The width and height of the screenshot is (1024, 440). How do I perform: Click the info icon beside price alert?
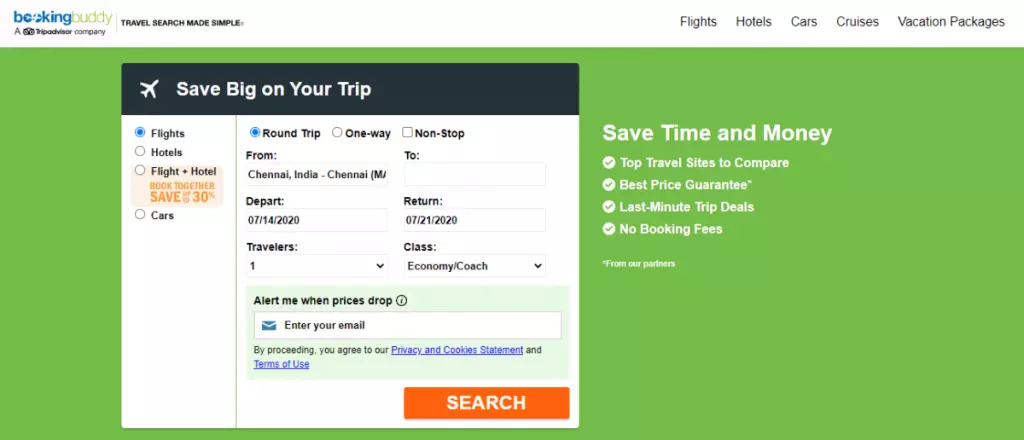pyautogui.click(x=401, y=300)
